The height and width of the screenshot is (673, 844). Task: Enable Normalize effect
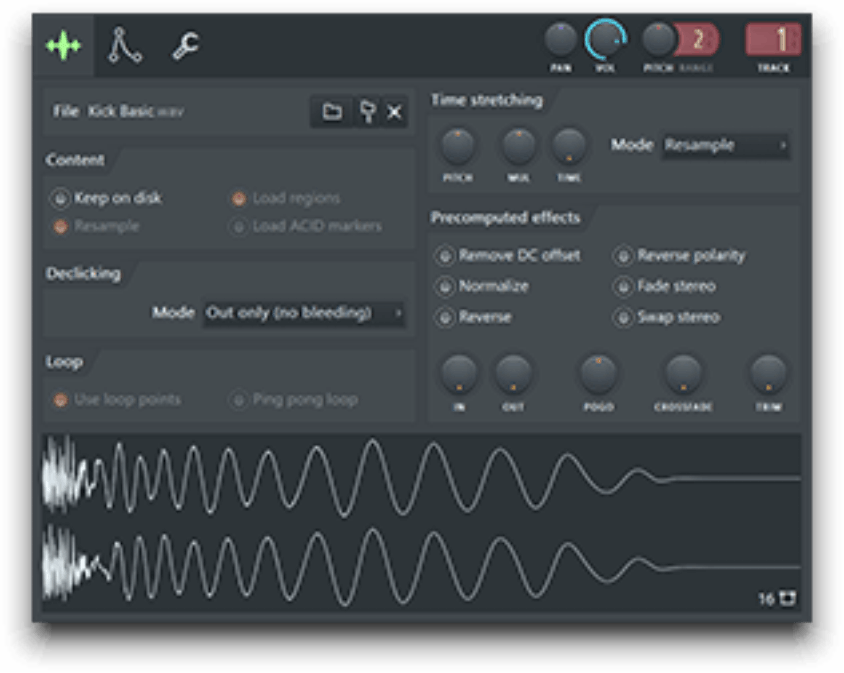coord(482,286)
